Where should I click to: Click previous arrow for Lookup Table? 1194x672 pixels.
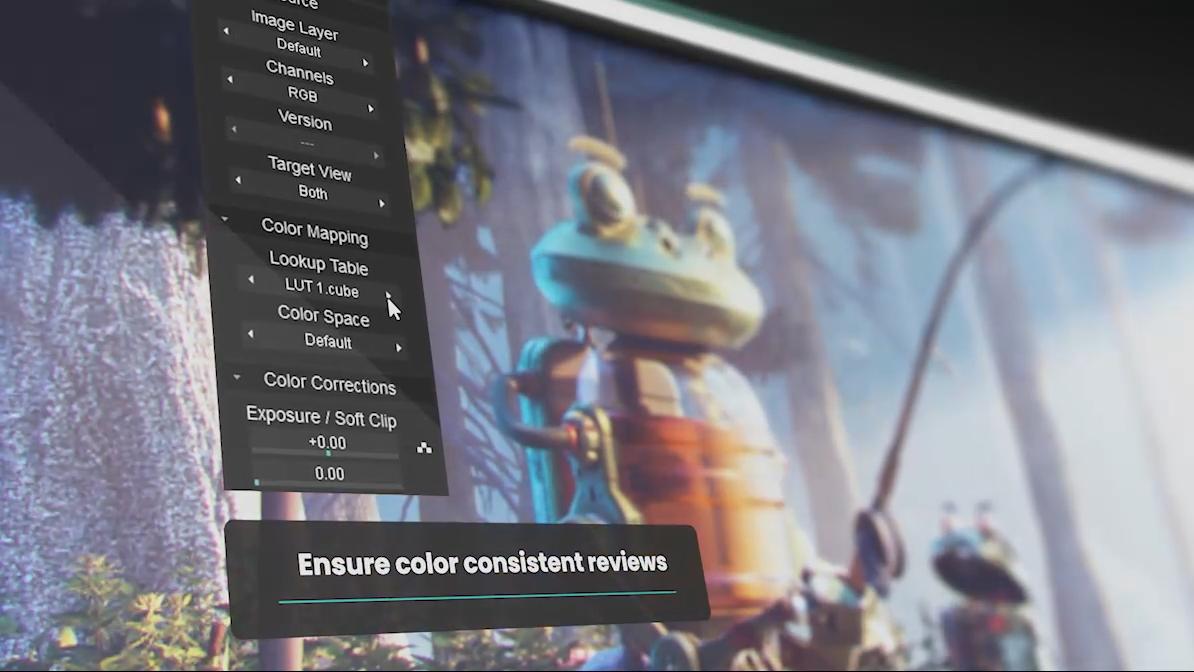pyautogui.click(x=251, y=280)
